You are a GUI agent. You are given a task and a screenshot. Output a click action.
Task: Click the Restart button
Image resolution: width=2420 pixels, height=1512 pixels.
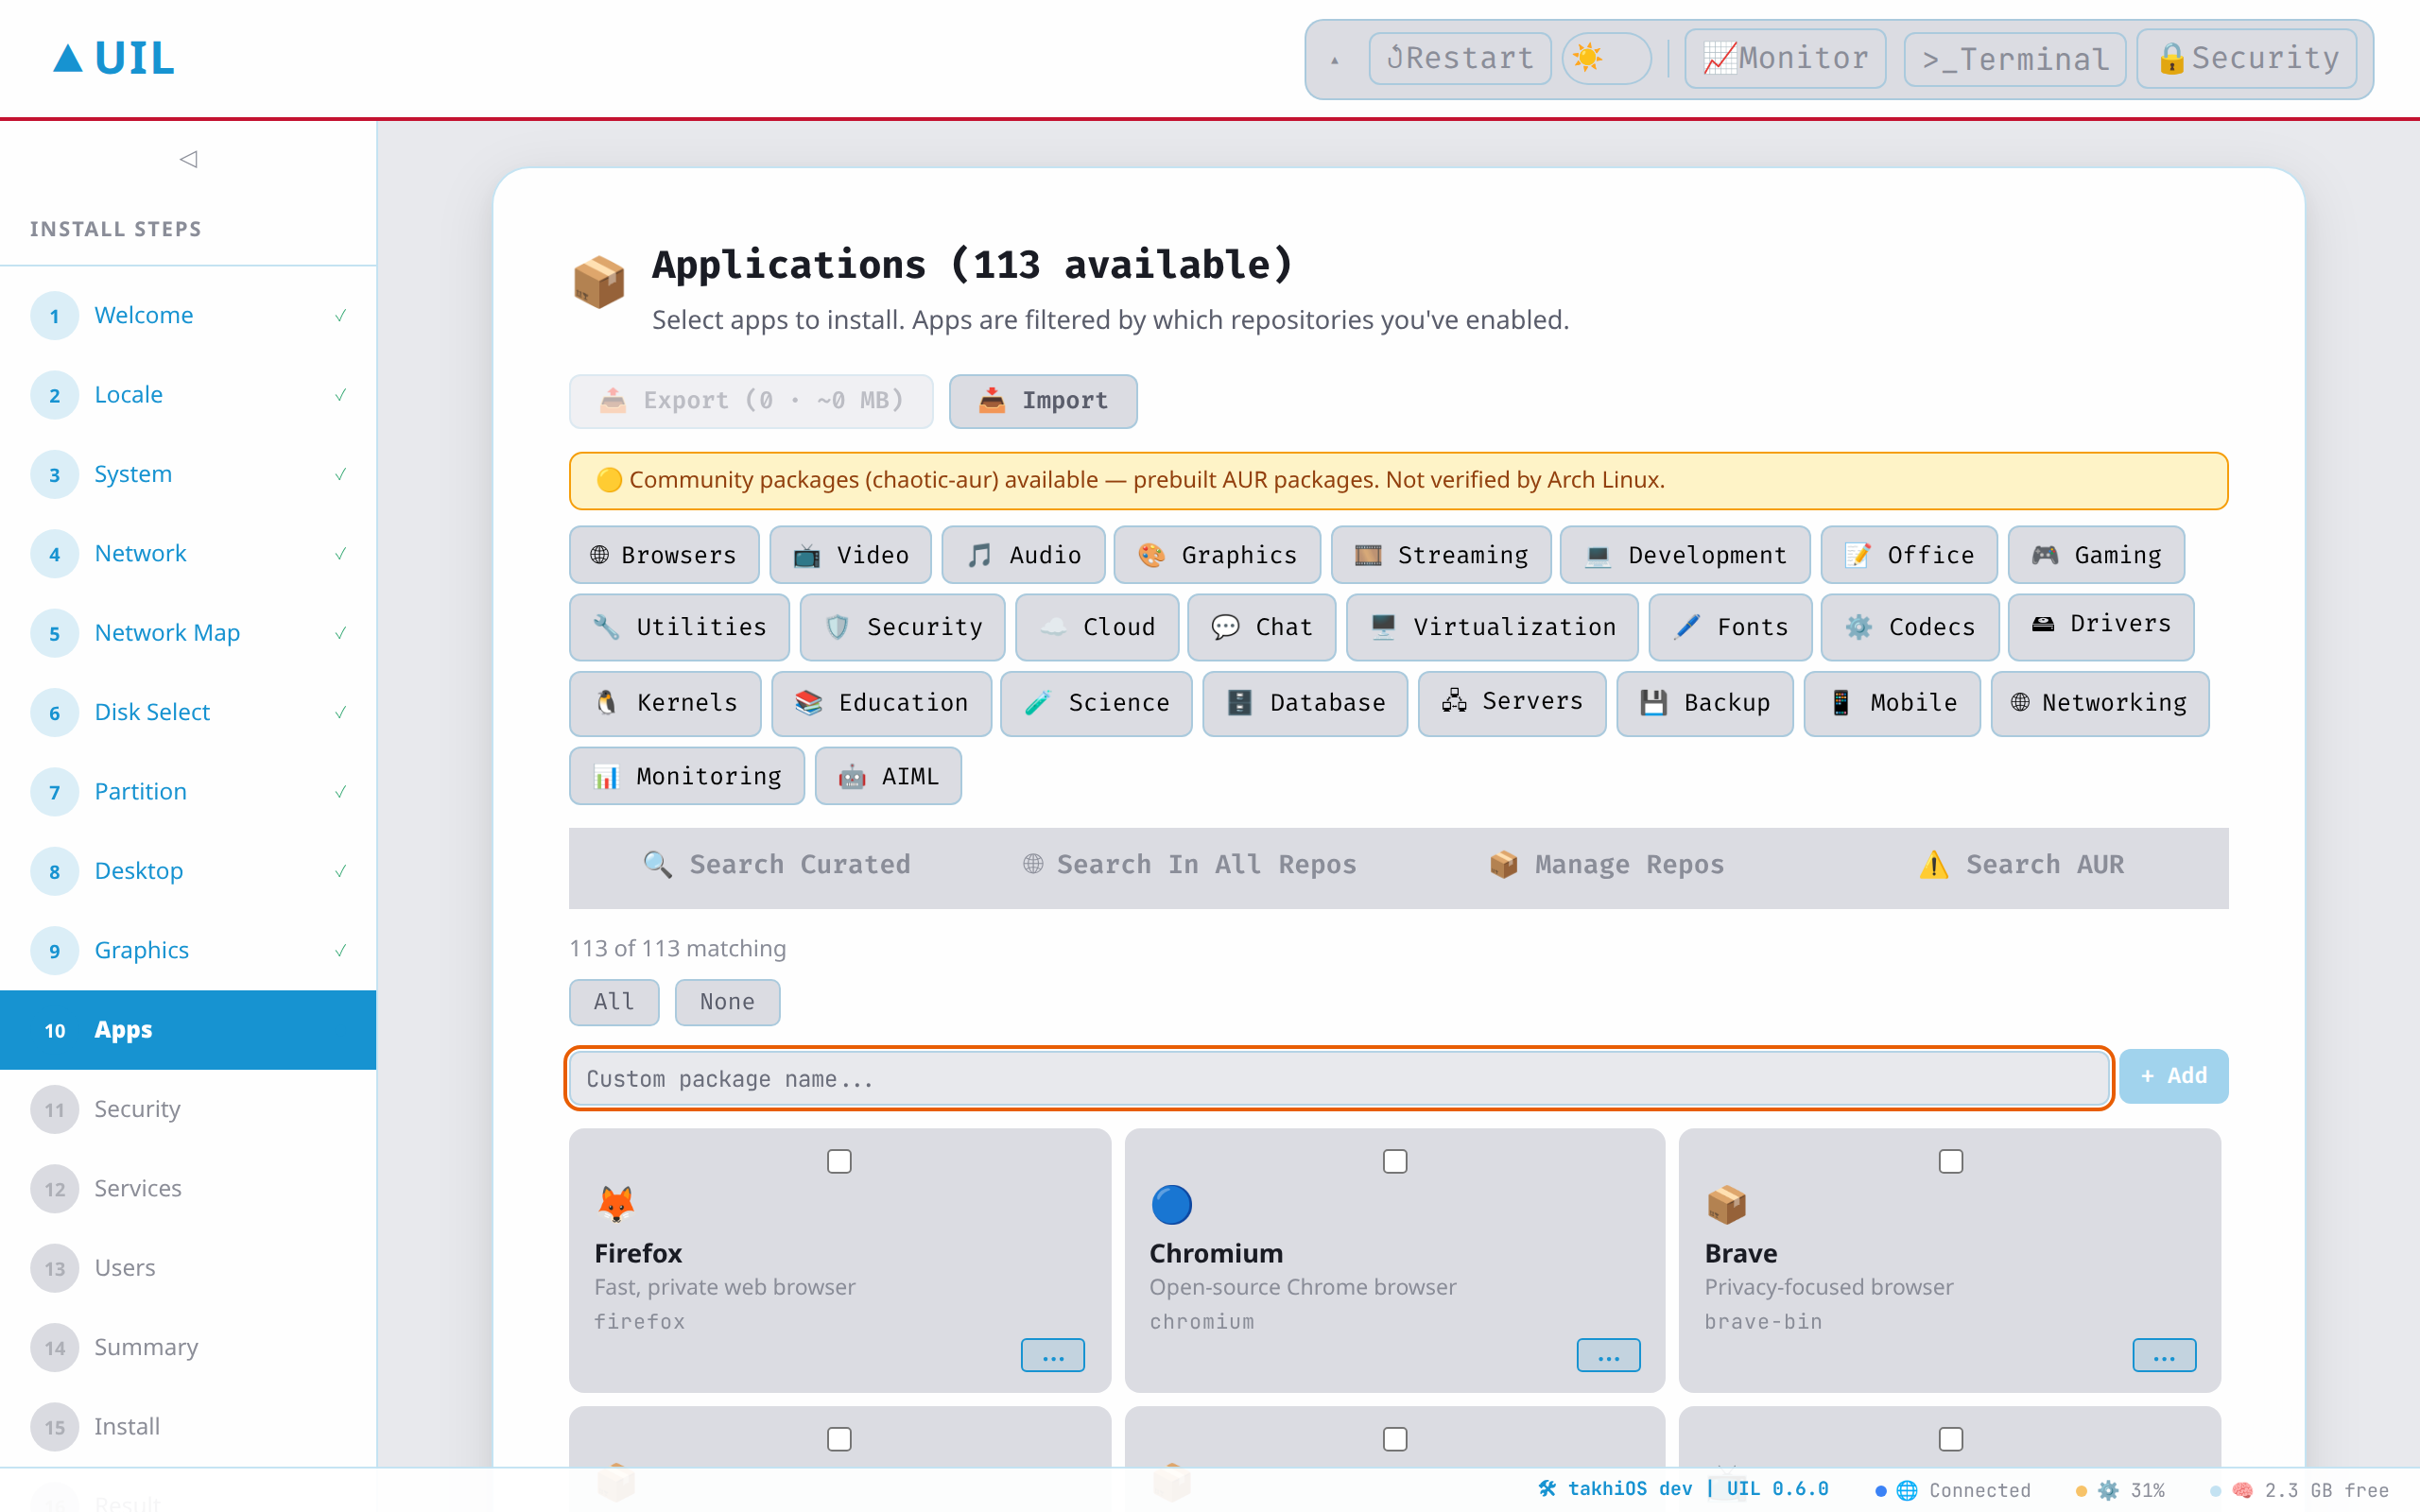click(x=1460, y=59)
